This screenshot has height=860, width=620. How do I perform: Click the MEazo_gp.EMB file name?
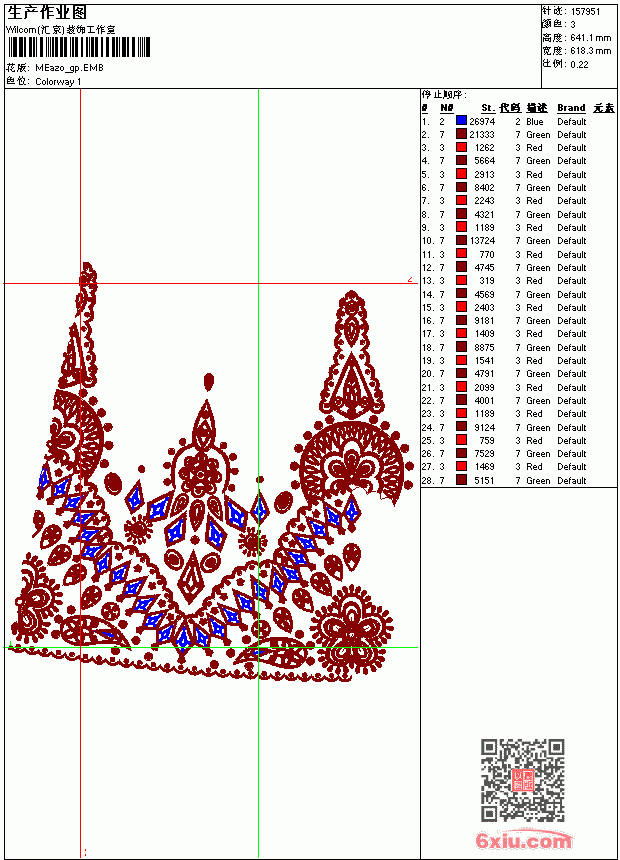pos(69,68)
